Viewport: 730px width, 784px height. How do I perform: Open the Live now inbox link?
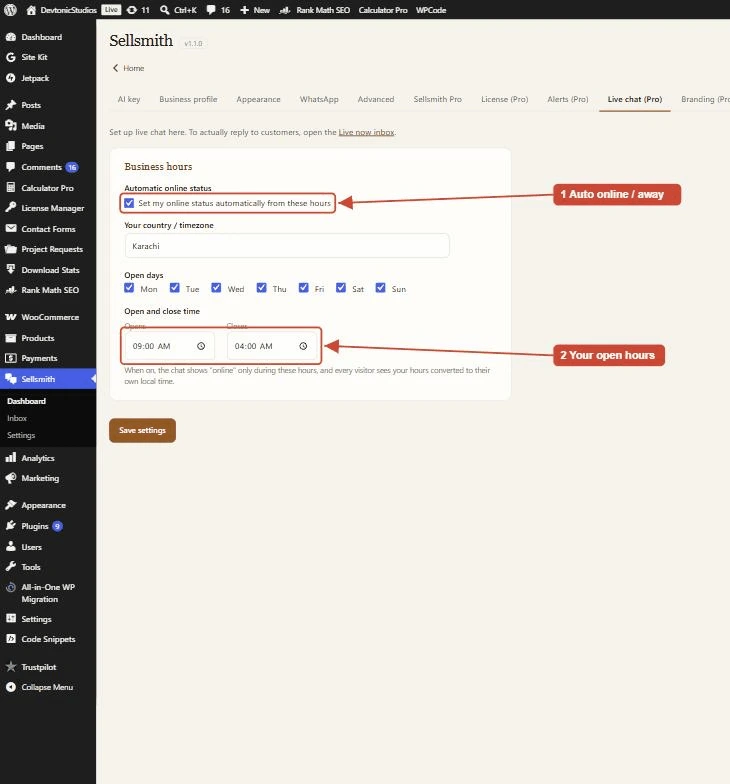[x=366, y=132]
